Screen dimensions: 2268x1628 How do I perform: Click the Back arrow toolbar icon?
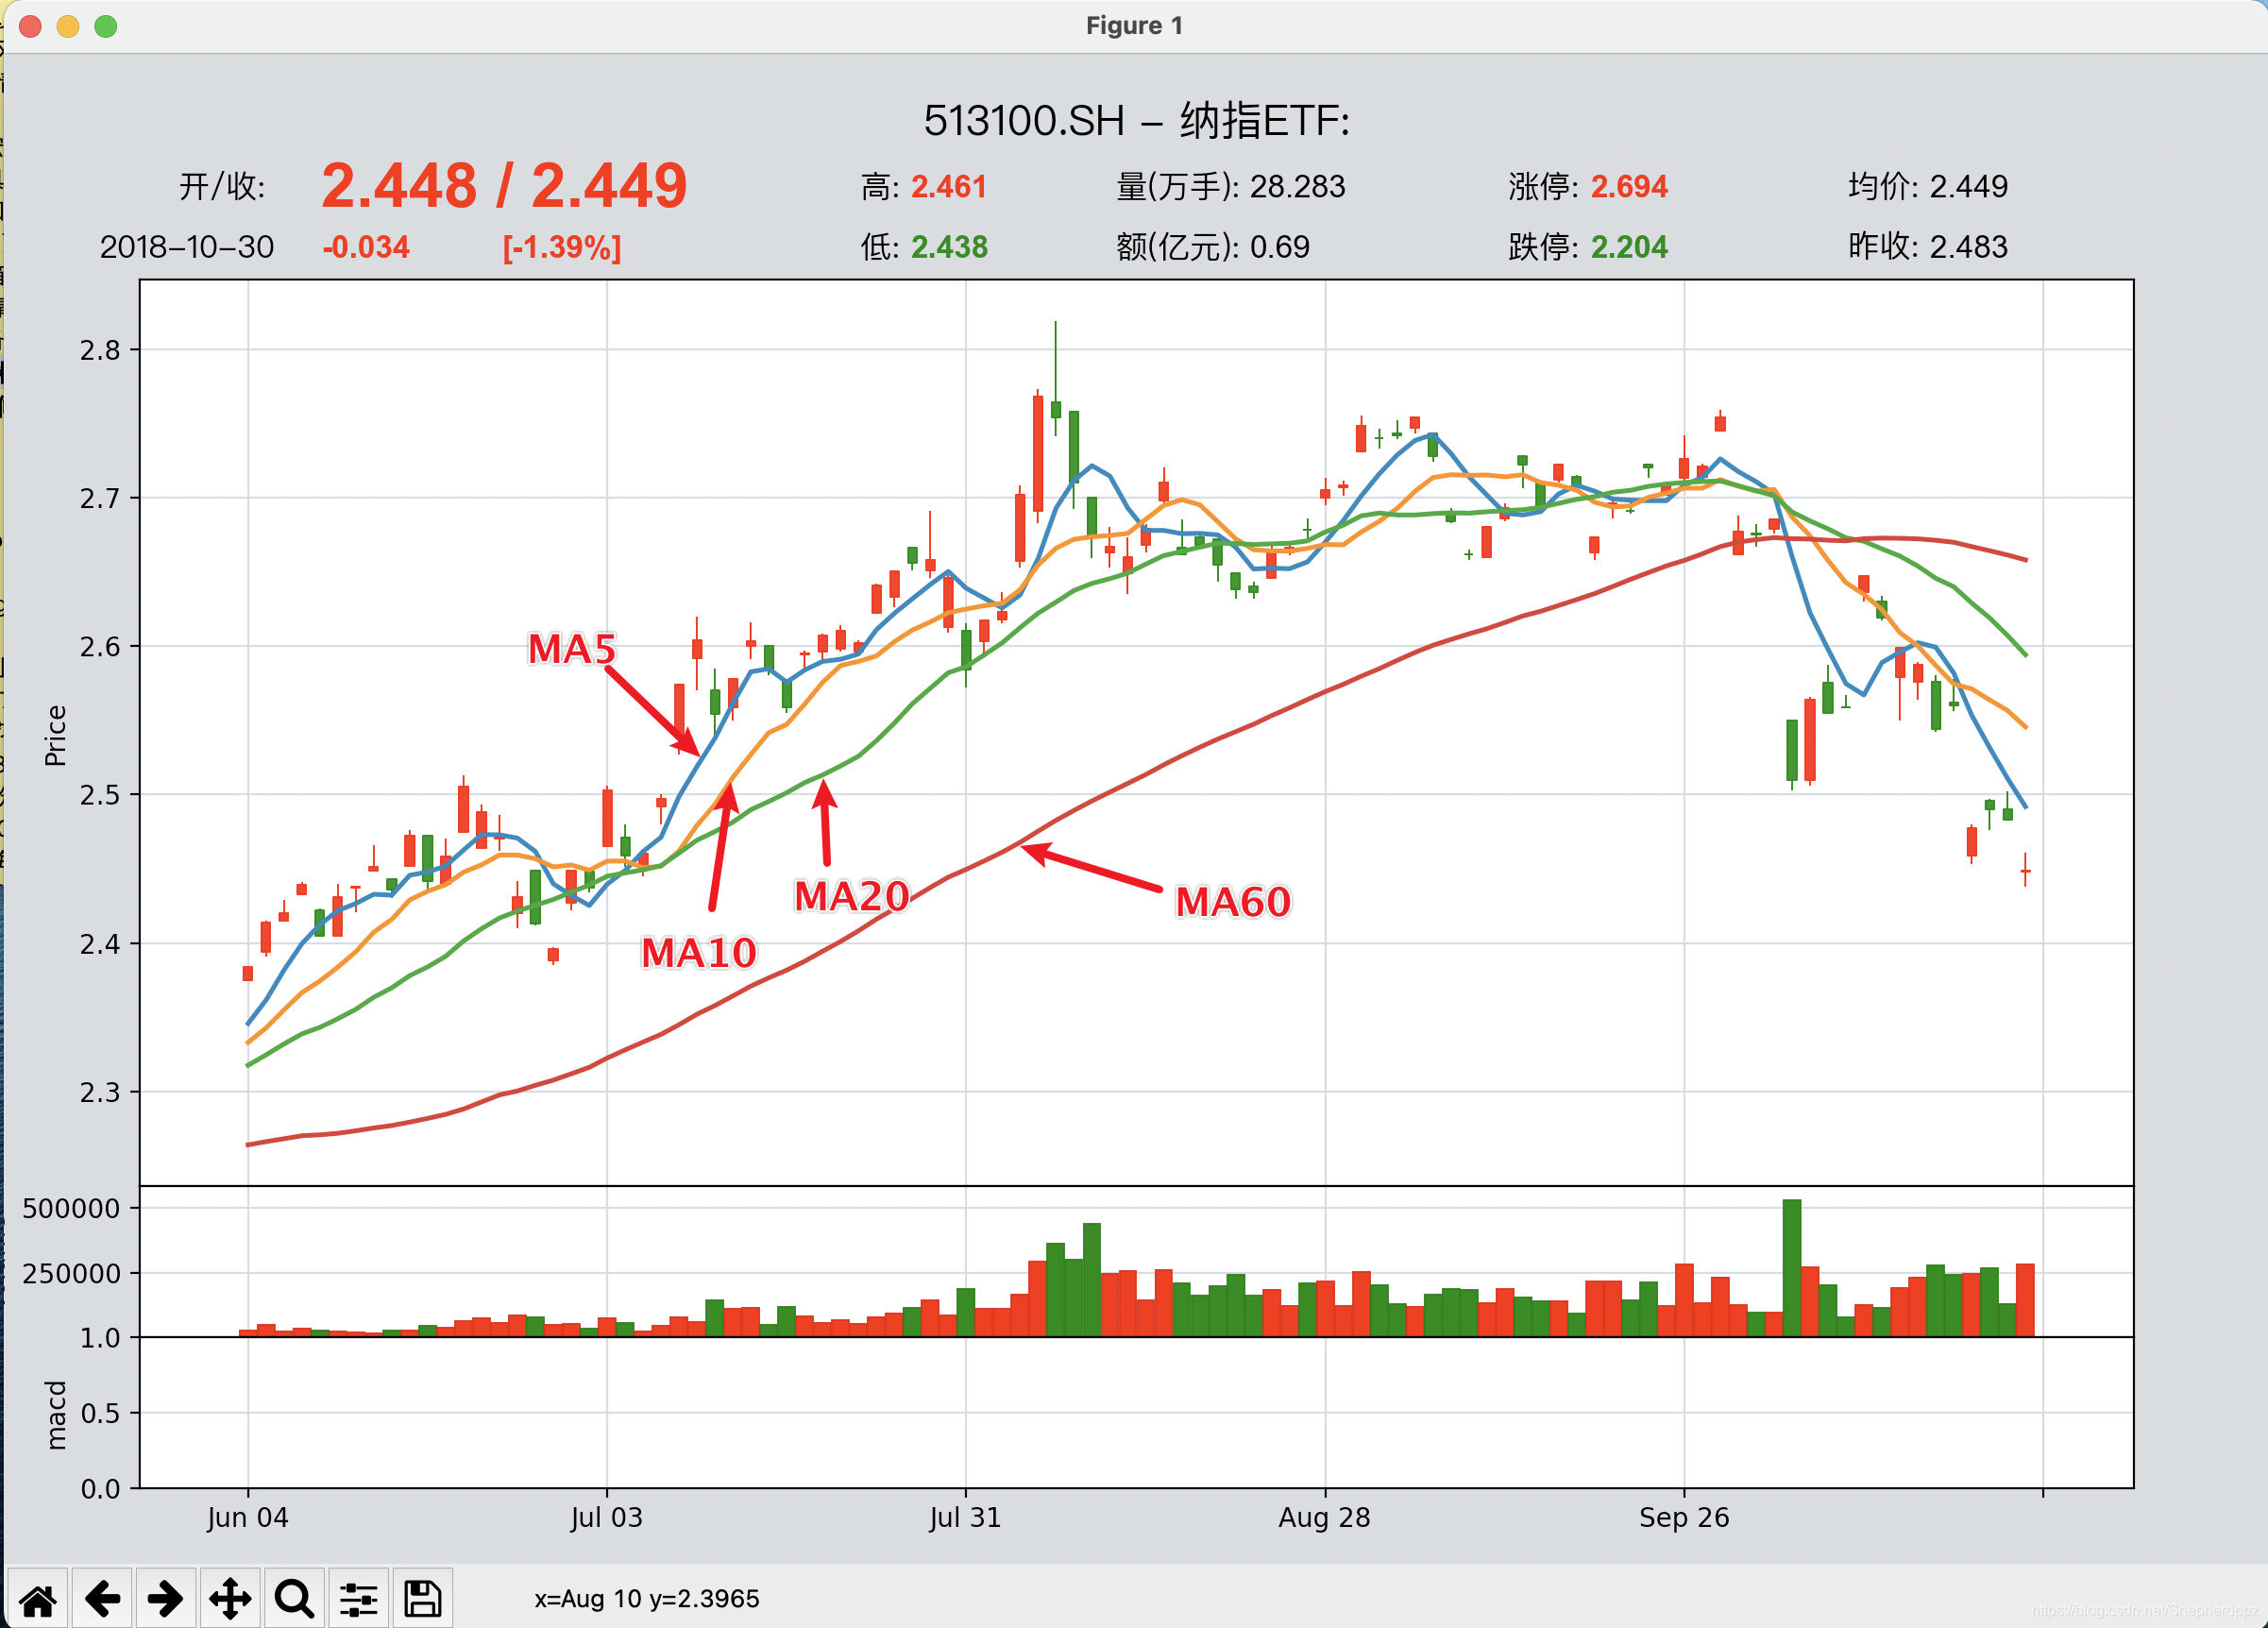click(x=102, y=1599)
